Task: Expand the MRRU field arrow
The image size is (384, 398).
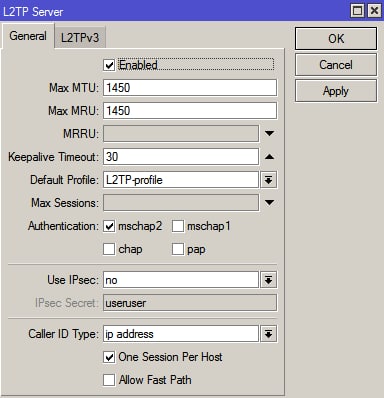Action: coord(269,134)
